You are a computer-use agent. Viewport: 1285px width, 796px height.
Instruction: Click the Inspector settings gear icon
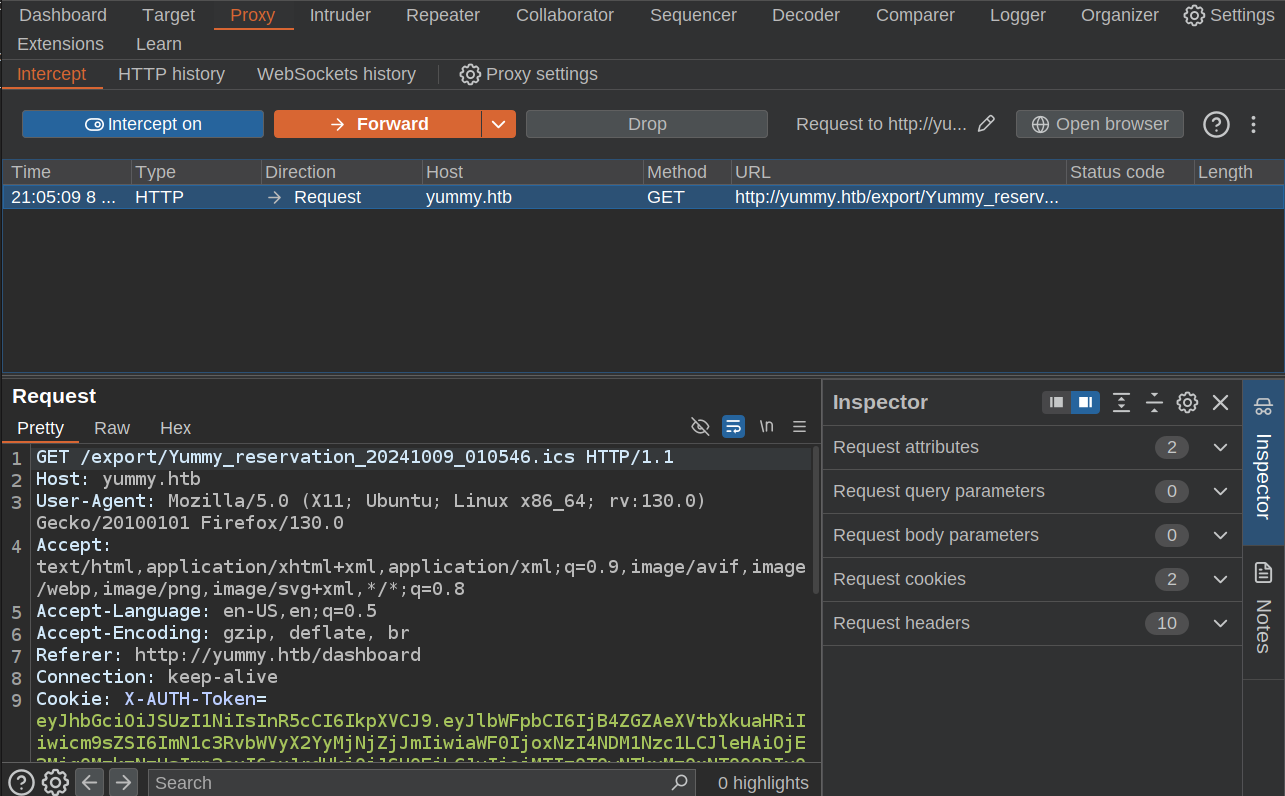pyautogui.click(x=1187, y=402)
